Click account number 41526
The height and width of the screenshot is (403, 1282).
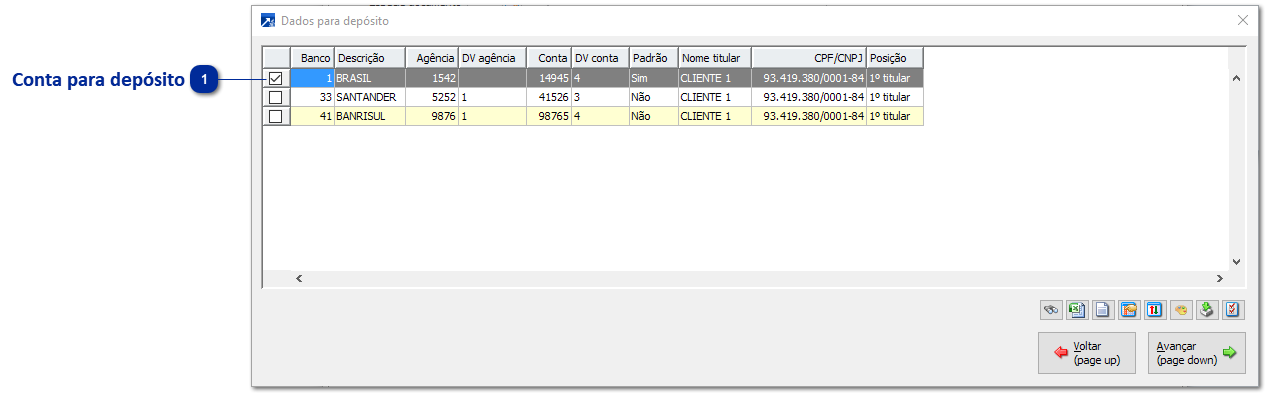click(549, 97)
